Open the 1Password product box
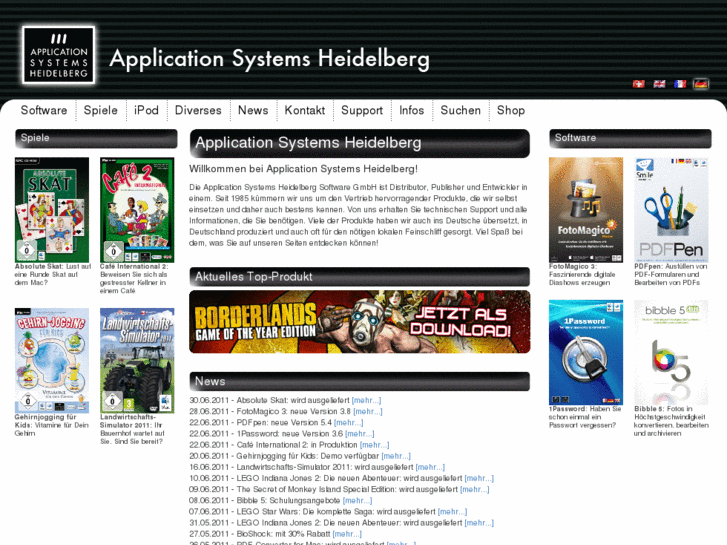 point(586,352)
